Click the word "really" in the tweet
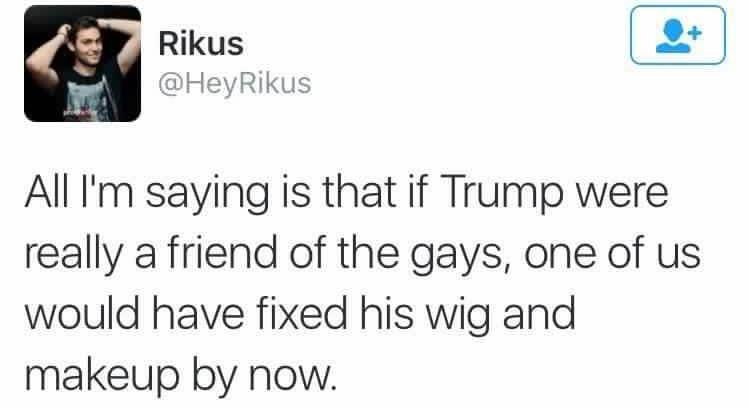 pos(73,256)
